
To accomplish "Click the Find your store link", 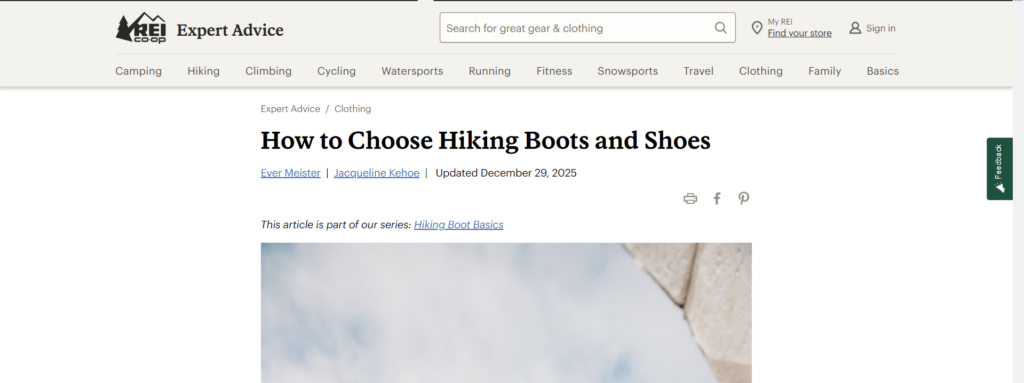I will tap(799, 33).
